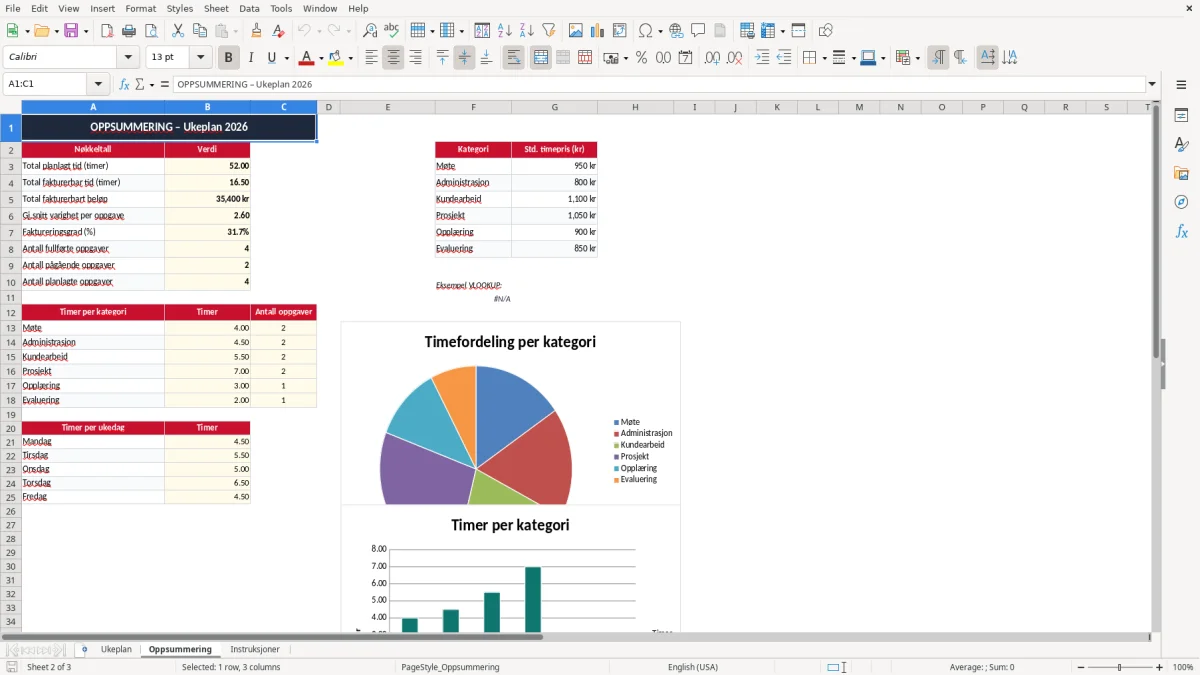Switch to Ukeplan sheet tab
The image size is (1200, 675).
[116, 649]
